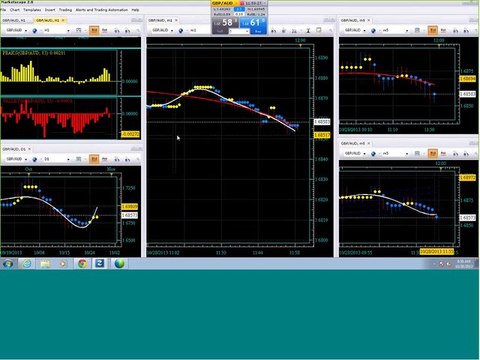Screen dimensions: 480x360
Task: Close the GBP/AUD, m1 tab
Action: pyautogui.click(x=176, y=20)
